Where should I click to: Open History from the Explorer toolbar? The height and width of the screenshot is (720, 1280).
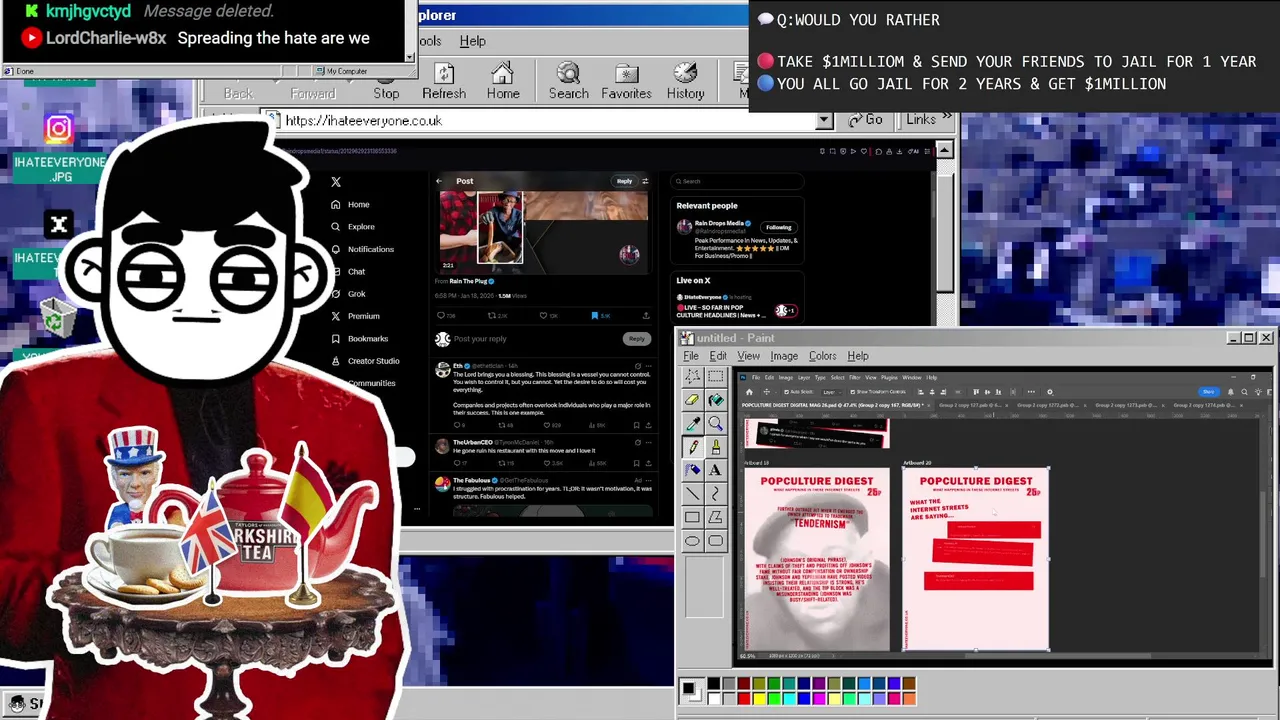tap(685, 81)
